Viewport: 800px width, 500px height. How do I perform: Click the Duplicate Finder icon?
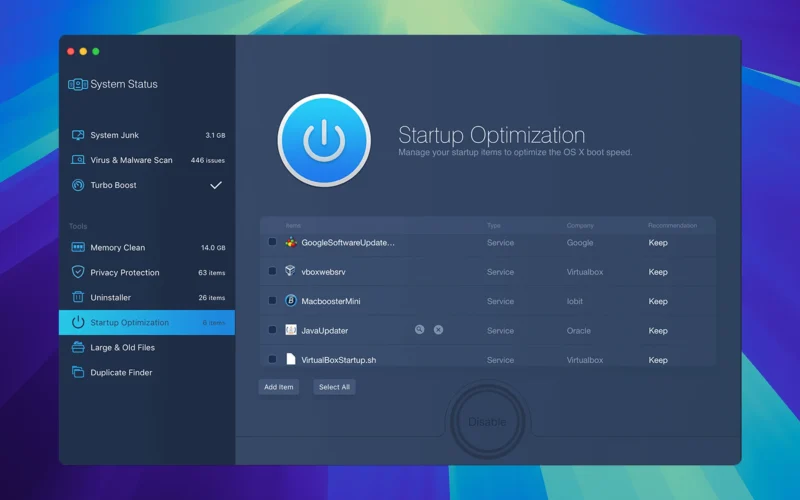click(x=78, y=372)
